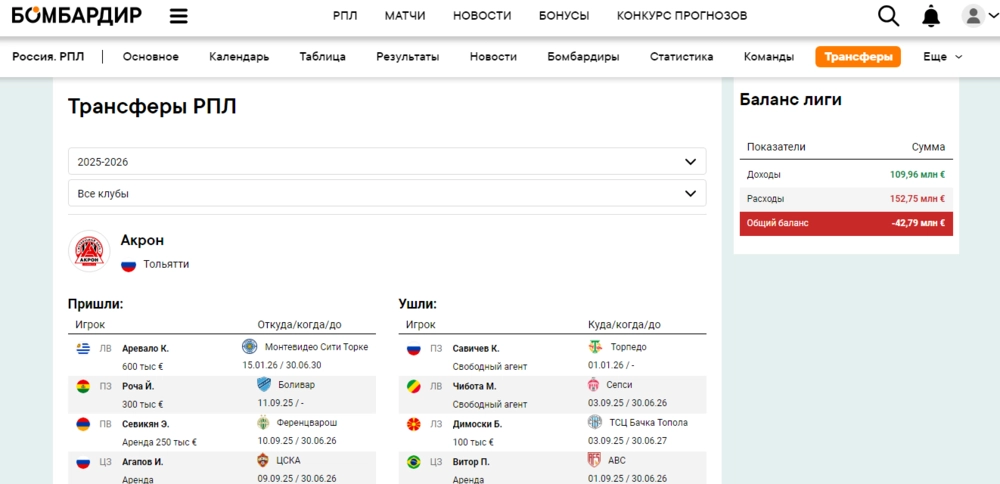Open player link 'Савичев К.'

pyautogui.click(x=476, y=348)
